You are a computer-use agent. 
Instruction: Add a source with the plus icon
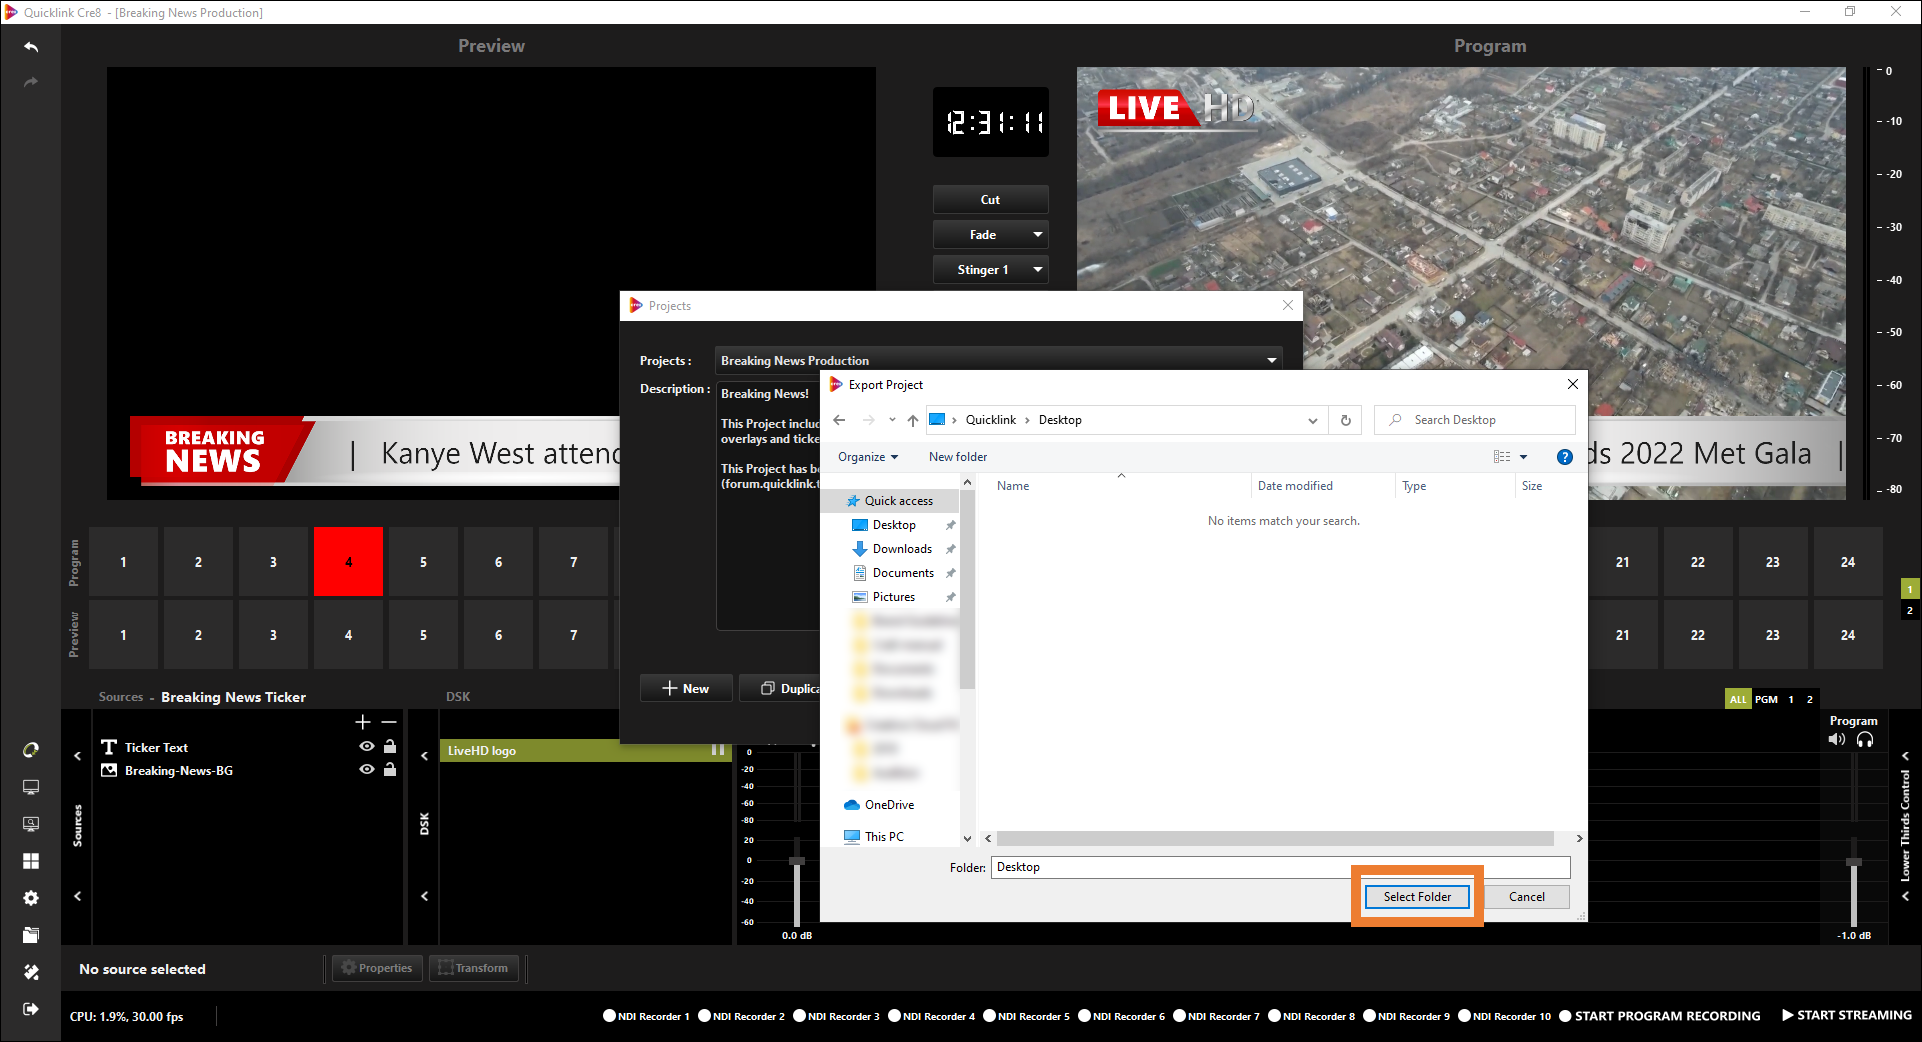point(363,722)
